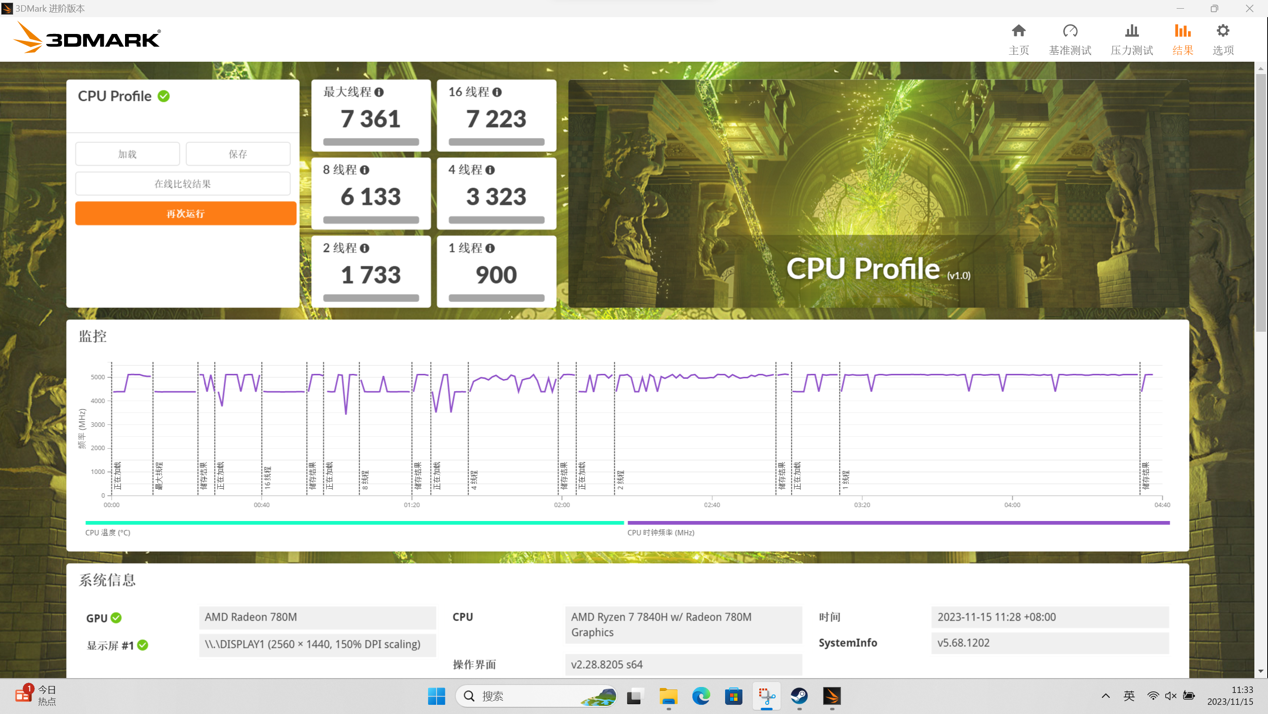
Task: Click the 1 线程 score 900
Action: coord(496,275)
